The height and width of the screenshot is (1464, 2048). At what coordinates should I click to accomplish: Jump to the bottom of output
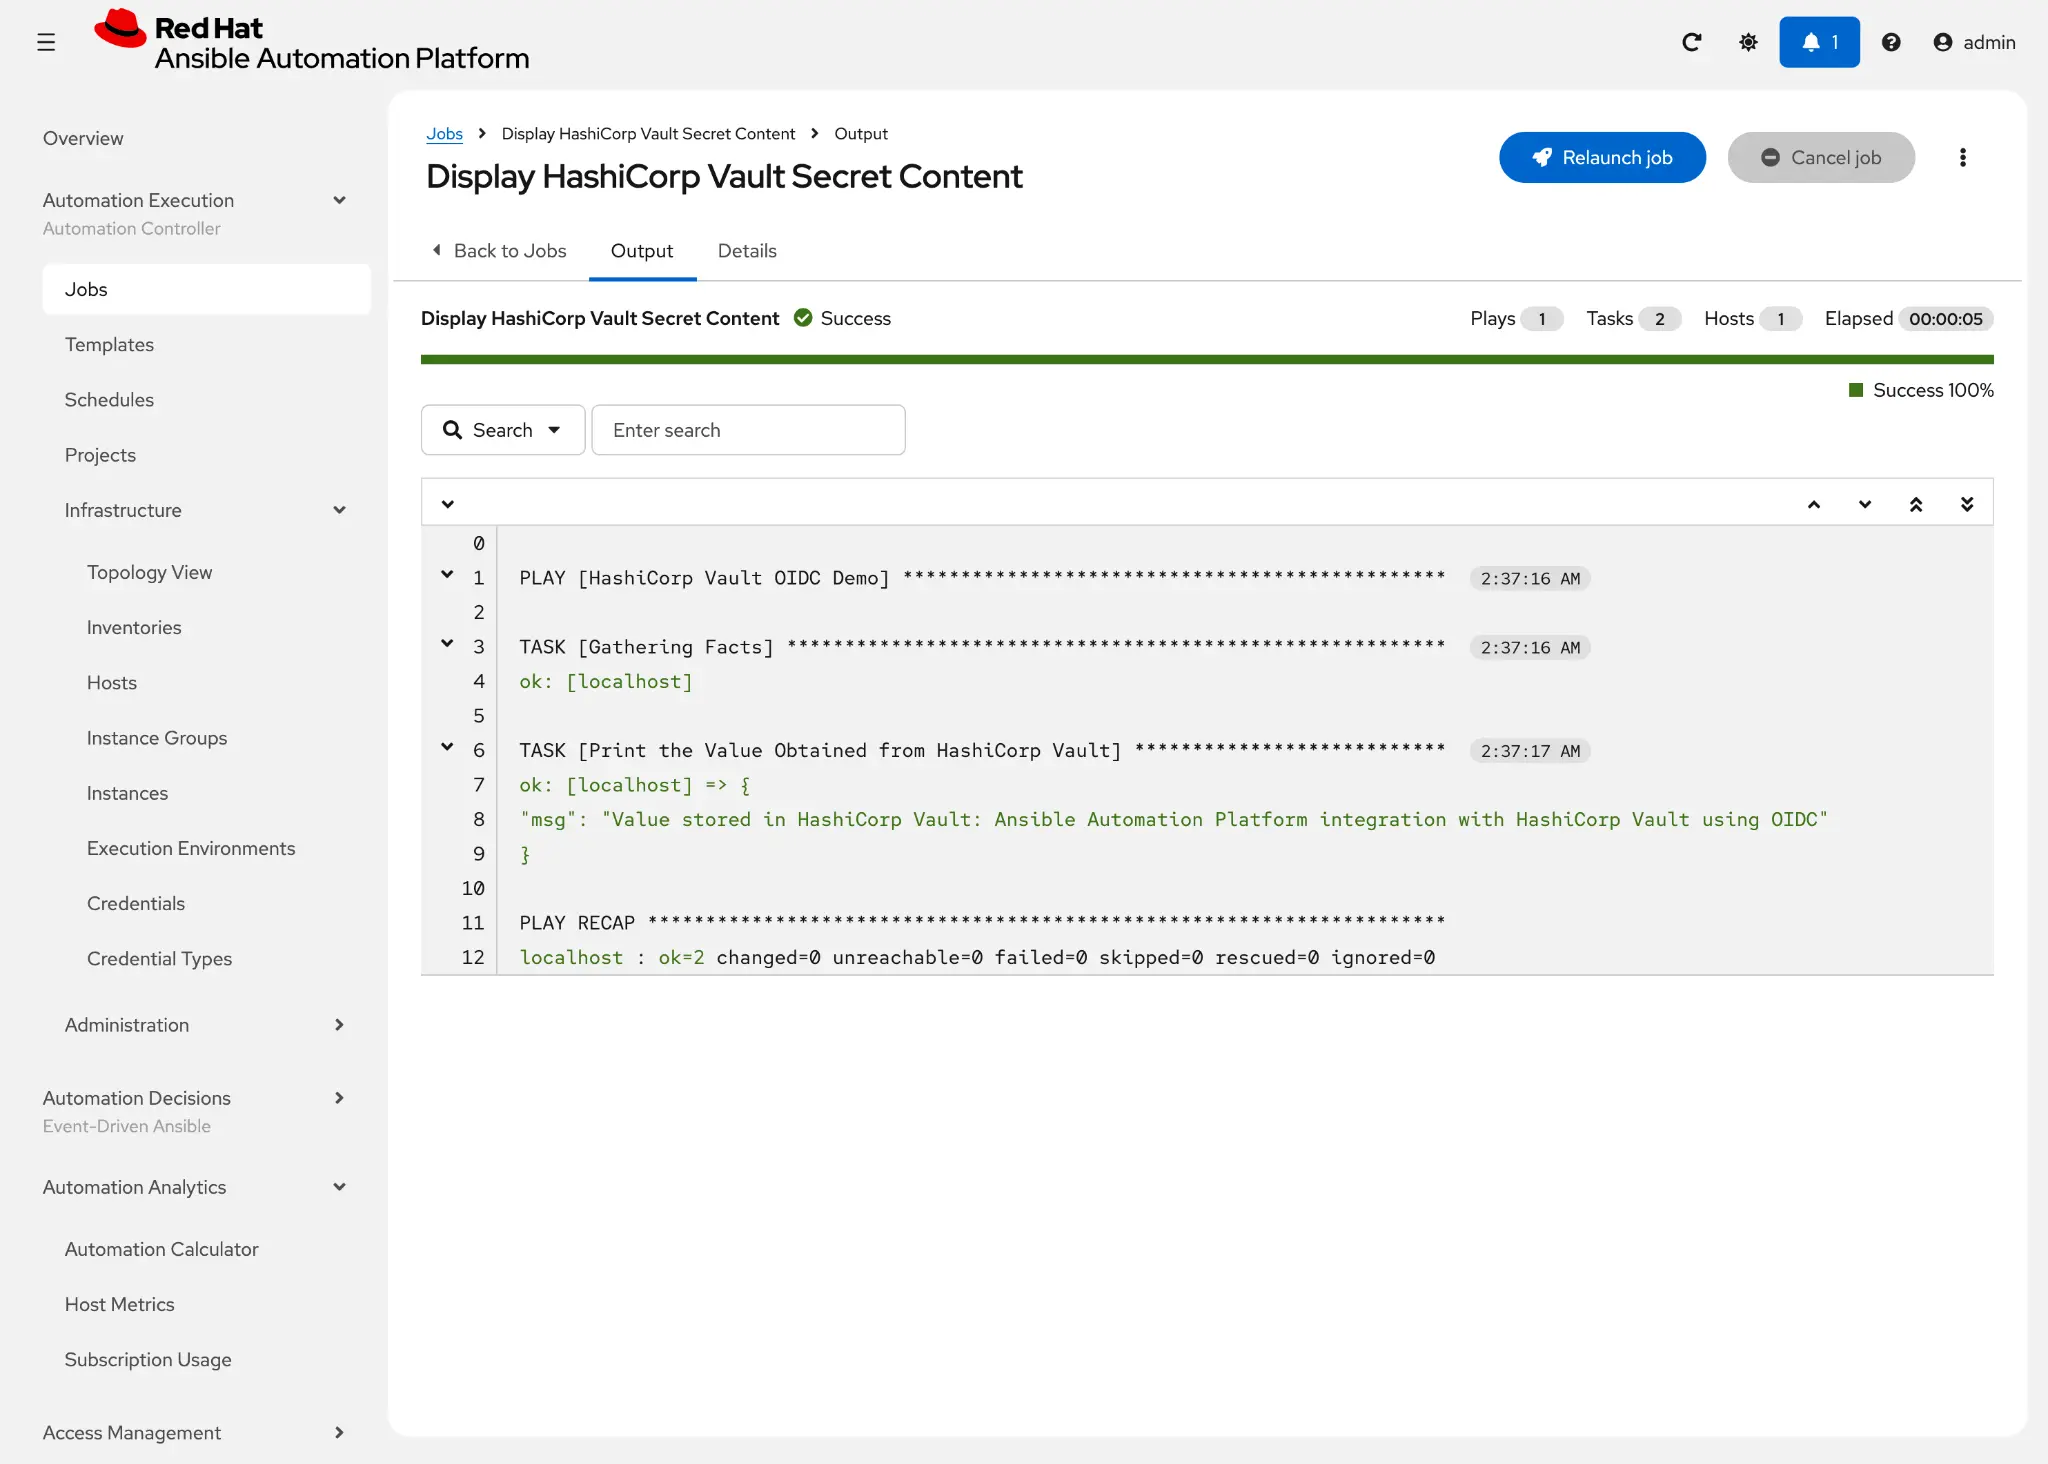point(1967,504)
